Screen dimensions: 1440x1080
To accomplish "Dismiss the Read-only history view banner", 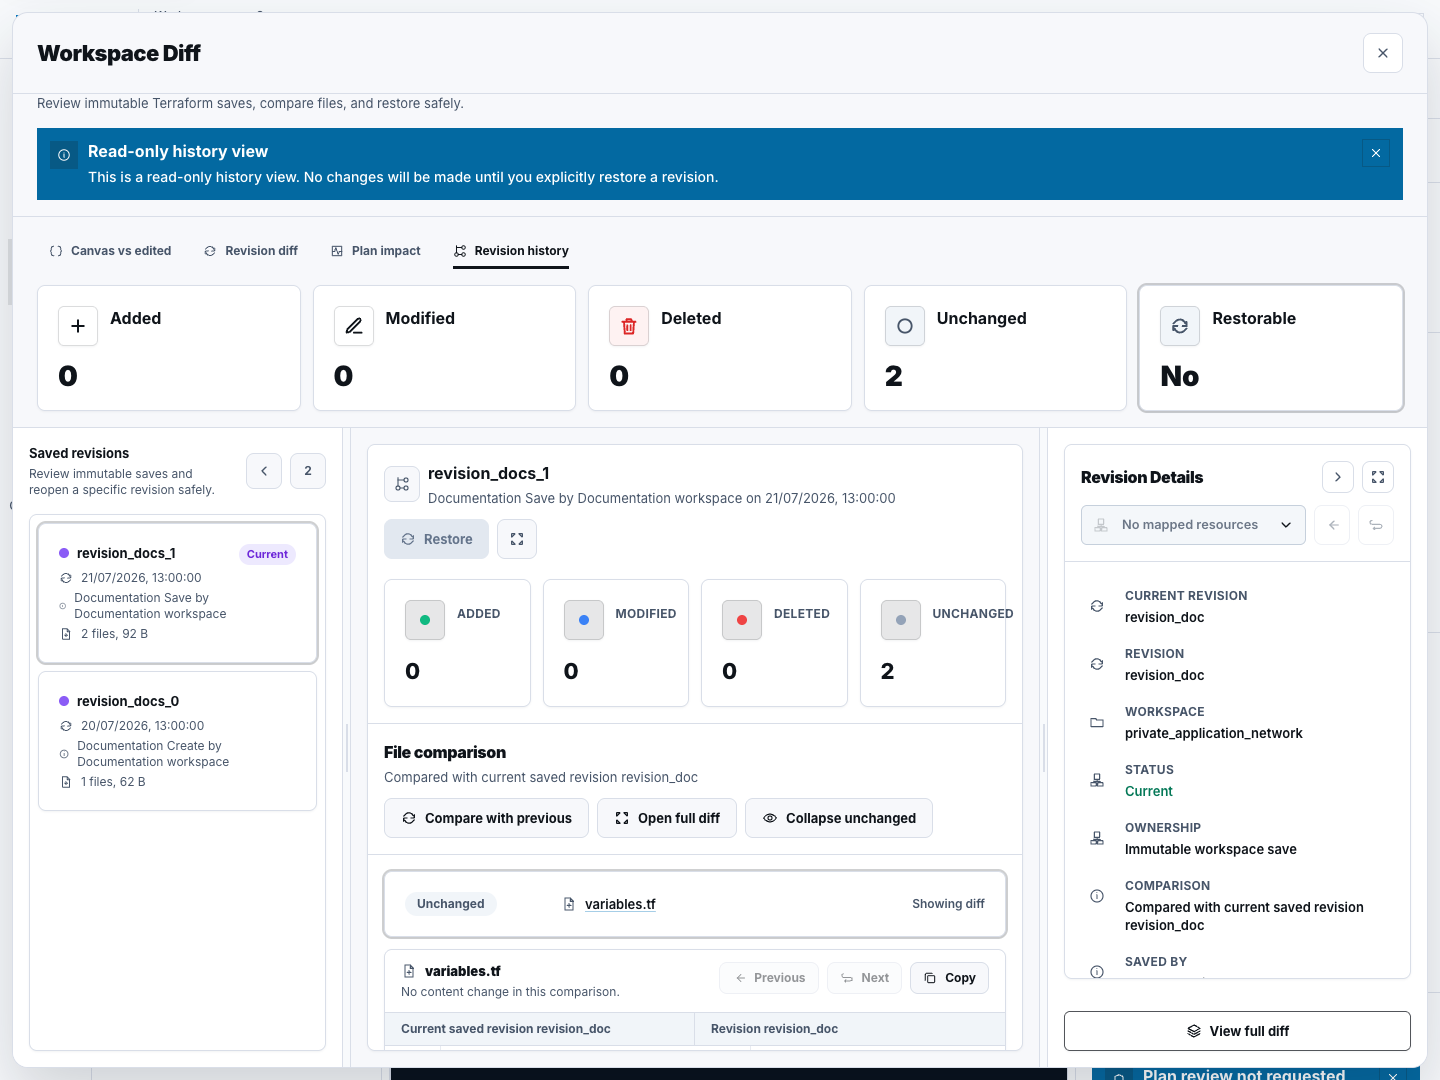I will pyautogui.click(x=1376, y=153).
